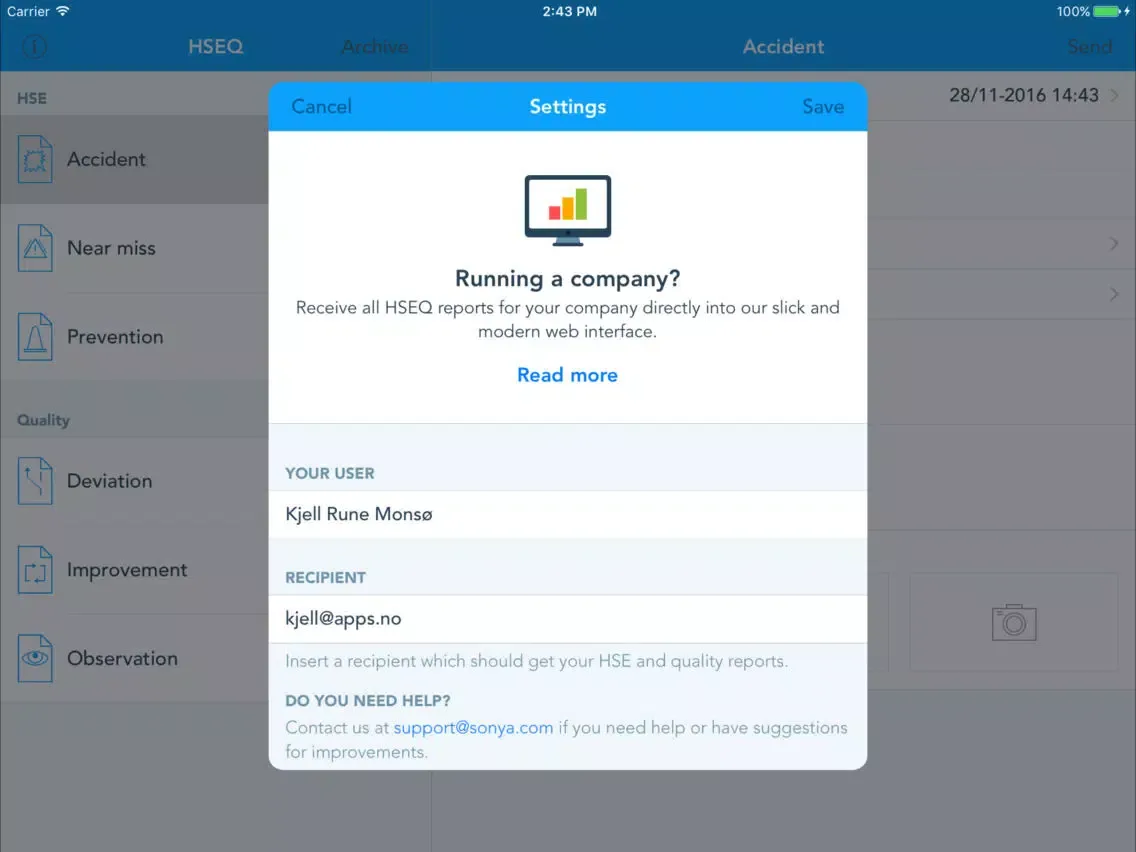The height and width of the screenshot is (852, 1136).
Task: Tap the info icon in top-left corner
Action: tap(34, 46)
